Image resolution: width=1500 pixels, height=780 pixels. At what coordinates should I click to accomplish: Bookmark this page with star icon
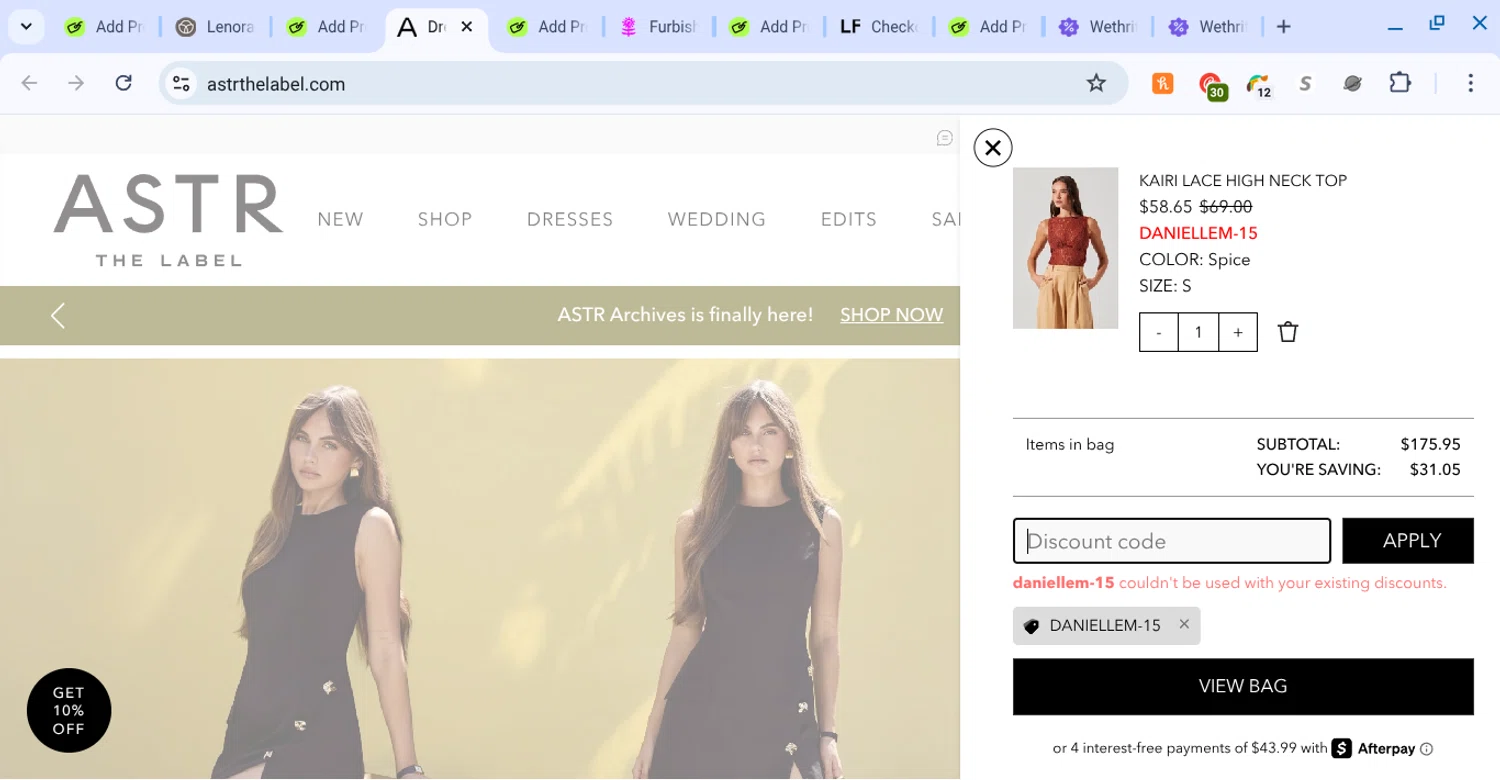1097,83
